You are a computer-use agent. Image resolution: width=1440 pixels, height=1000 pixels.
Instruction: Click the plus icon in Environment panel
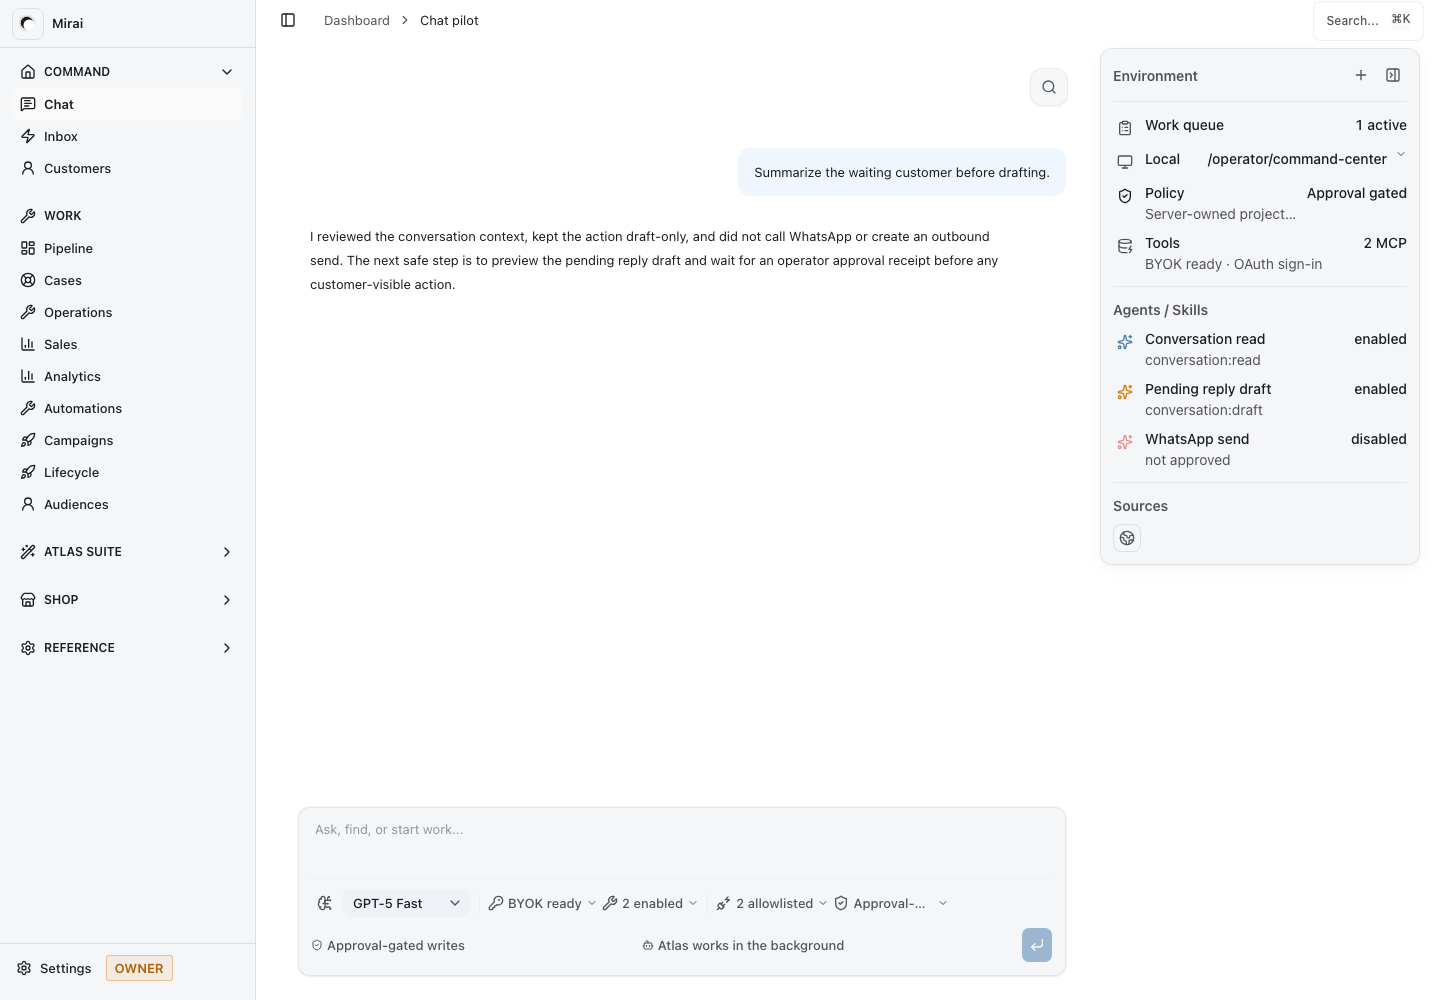point(1361,75)
